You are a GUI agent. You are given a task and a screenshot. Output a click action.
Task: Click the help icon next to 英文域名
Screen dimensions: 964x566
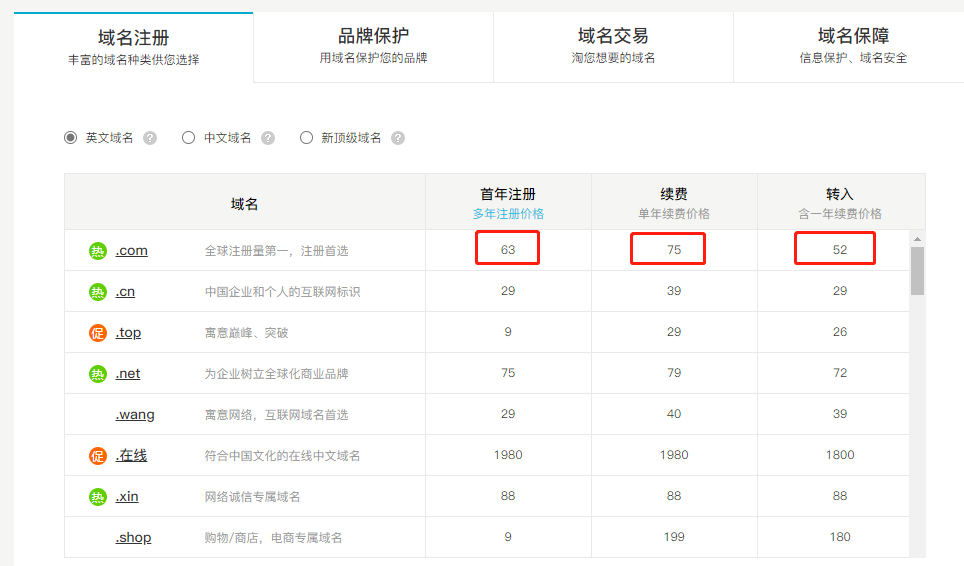(x=150, y=138)
